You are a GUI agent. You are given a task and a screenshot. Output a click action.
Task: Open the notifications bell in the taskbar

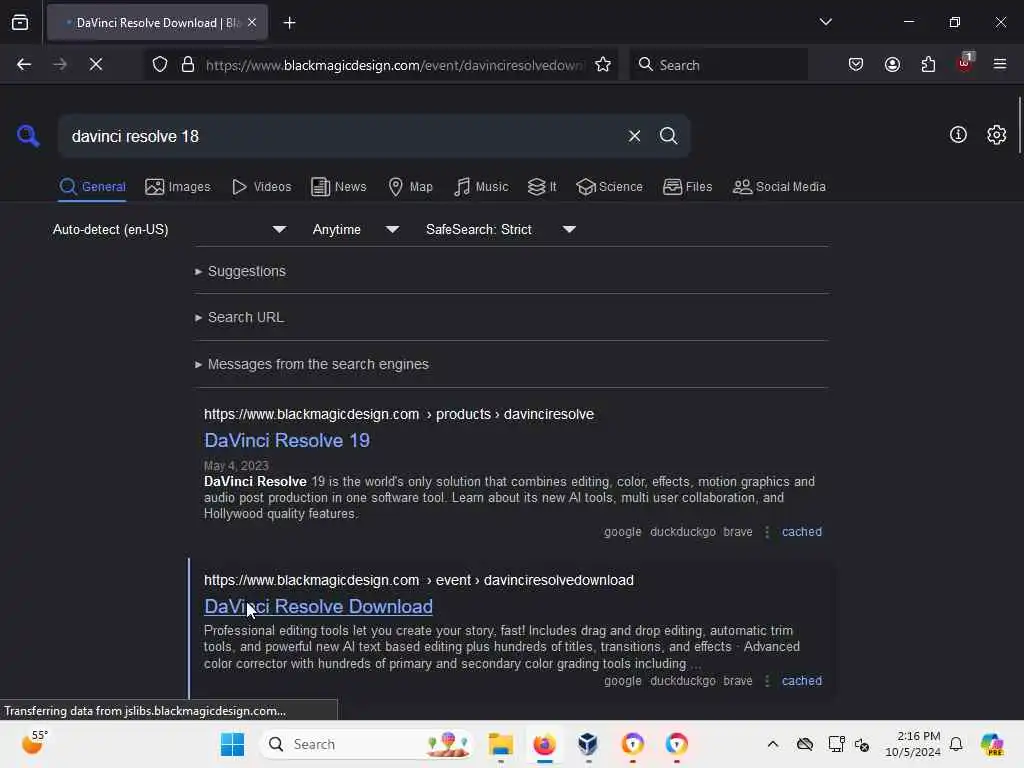956,744
